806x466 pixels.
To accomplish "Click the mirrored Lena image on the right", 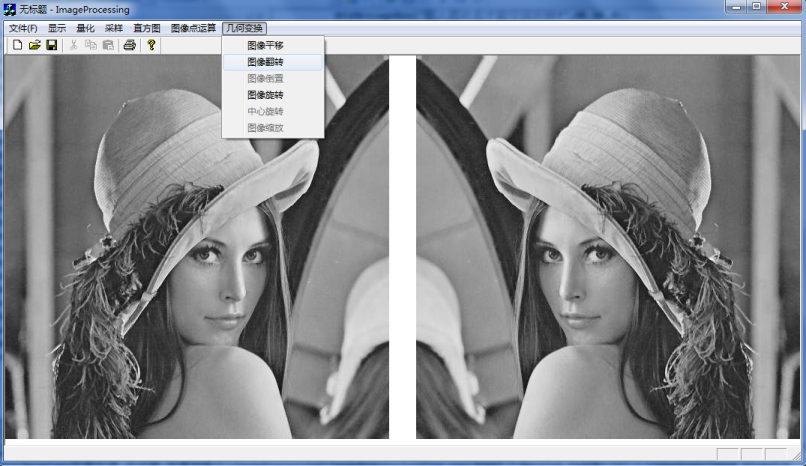I will click(608, 247).
